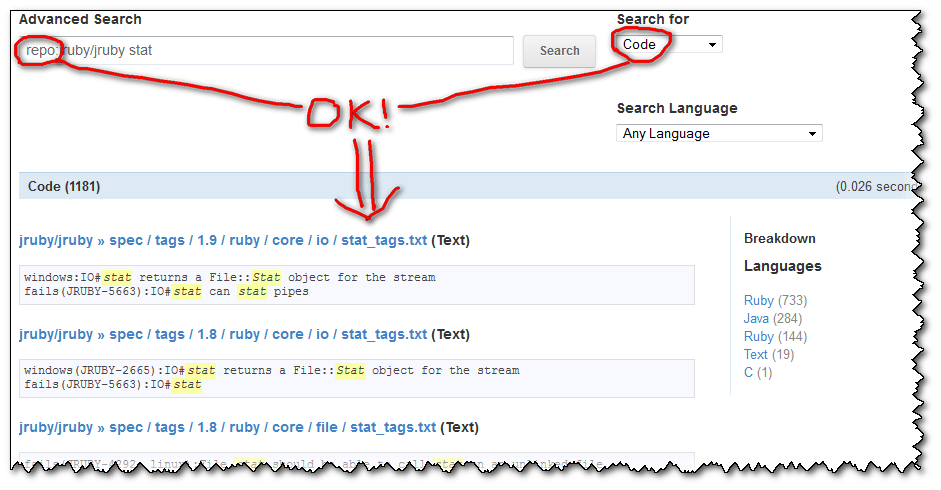Click snippet line 'fails(JRUBY-5663):IO#stat can stat pipes'
Viewport: 941px width, 490px height.
tap(166, 291)
